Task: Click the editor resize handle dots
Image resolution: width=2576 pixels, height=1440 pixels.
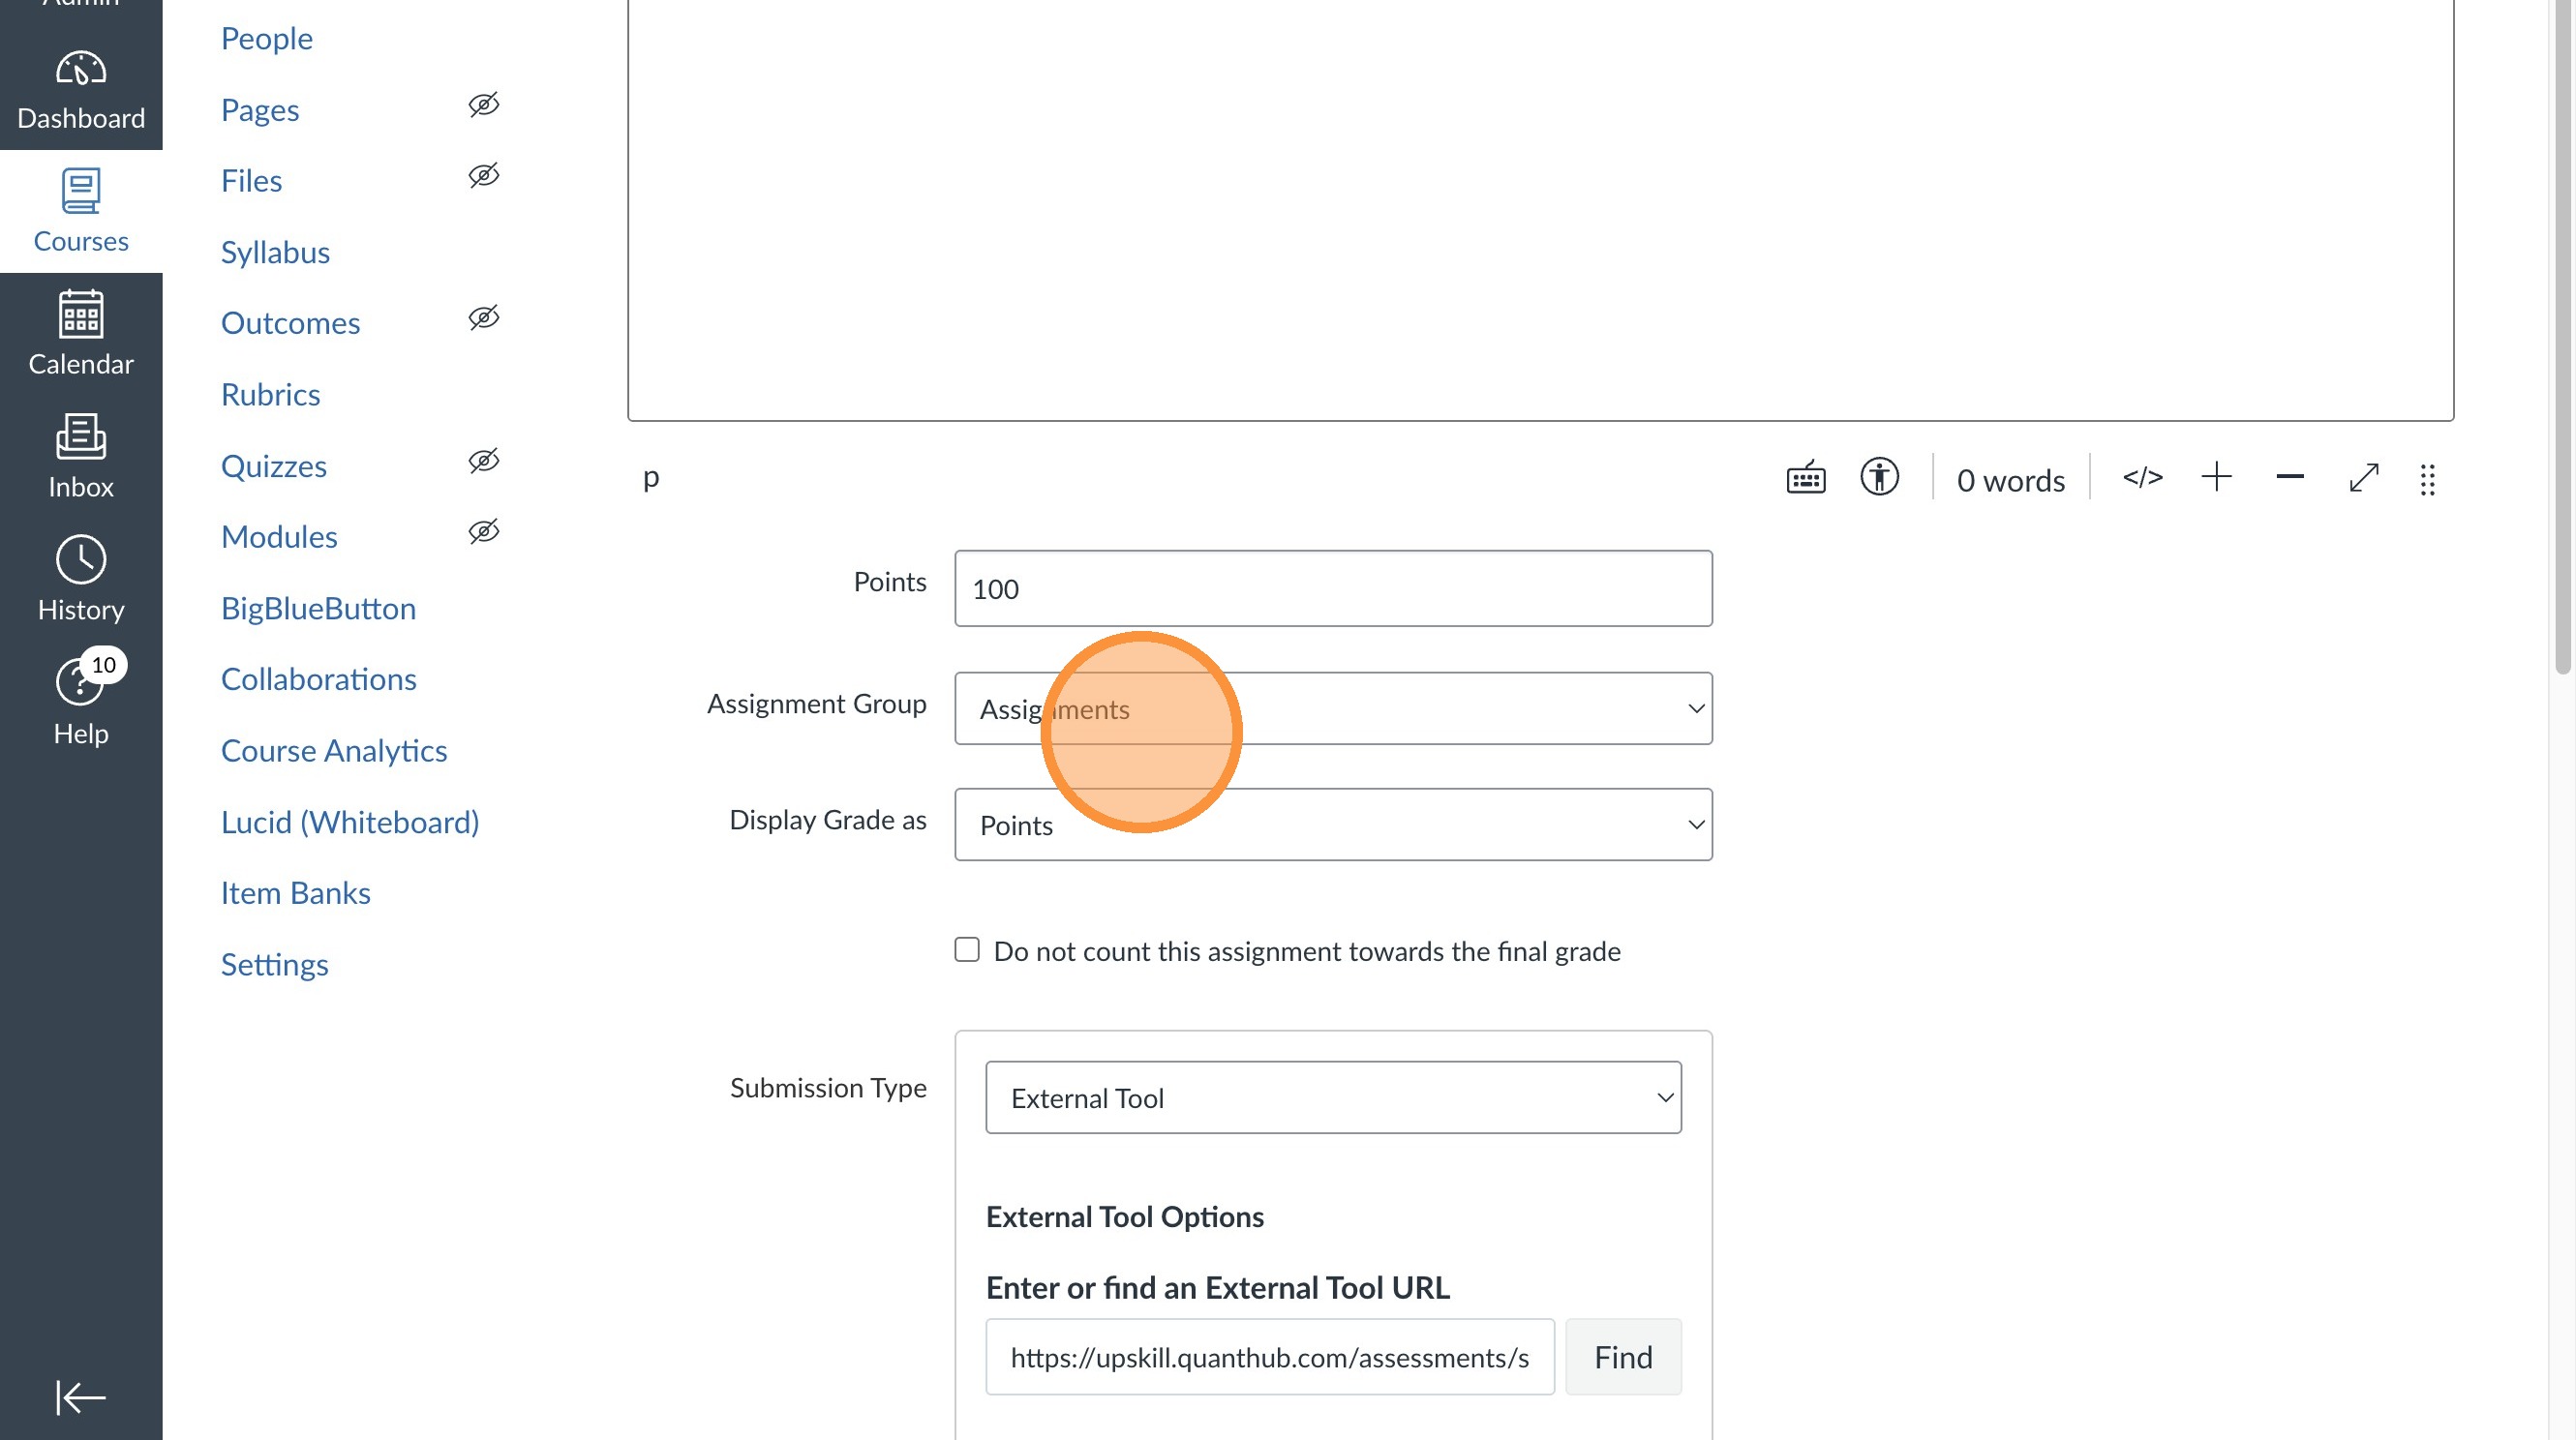Action: tap(2427, 479)
